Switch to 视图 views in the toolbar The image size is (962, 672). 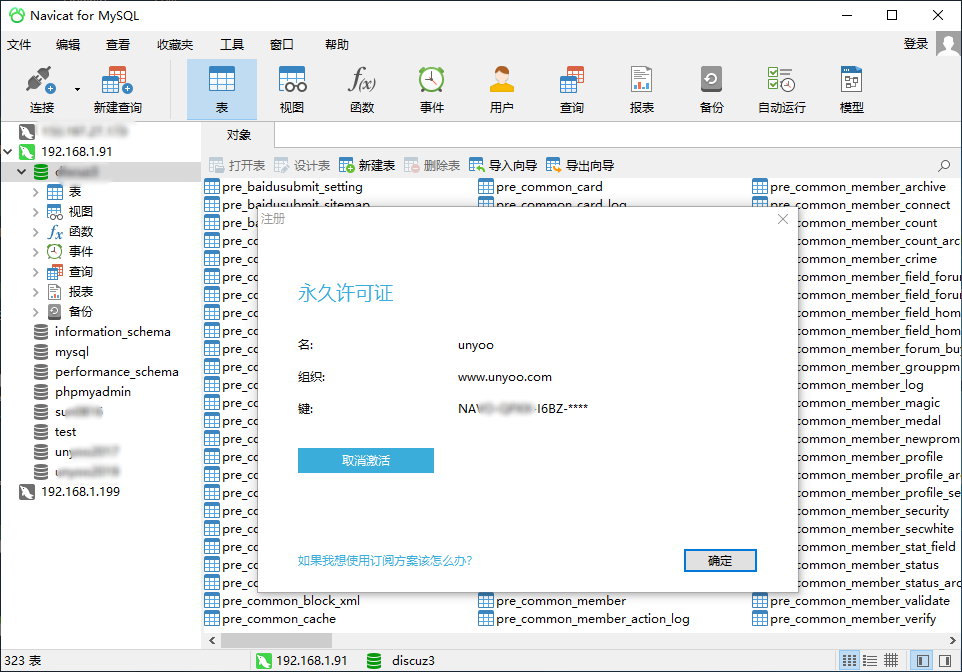(x=291, y=90)
